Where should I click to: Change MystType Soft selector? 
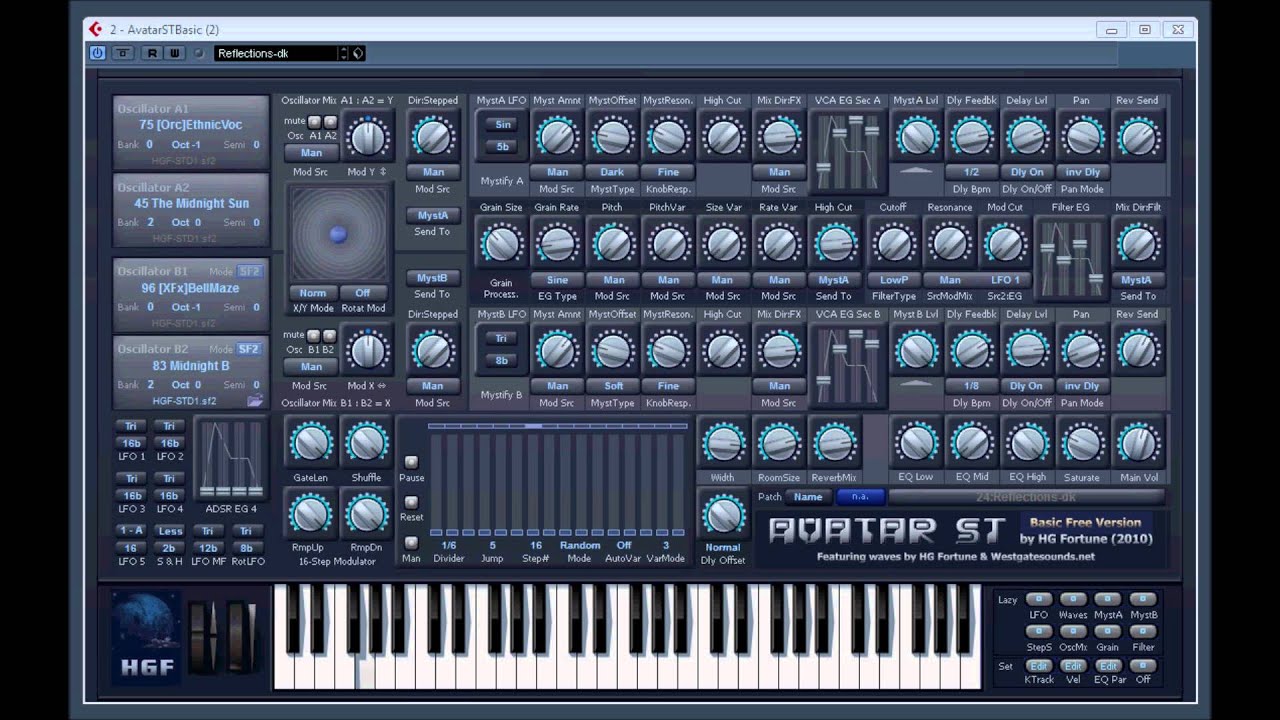(x=612, y=386)
